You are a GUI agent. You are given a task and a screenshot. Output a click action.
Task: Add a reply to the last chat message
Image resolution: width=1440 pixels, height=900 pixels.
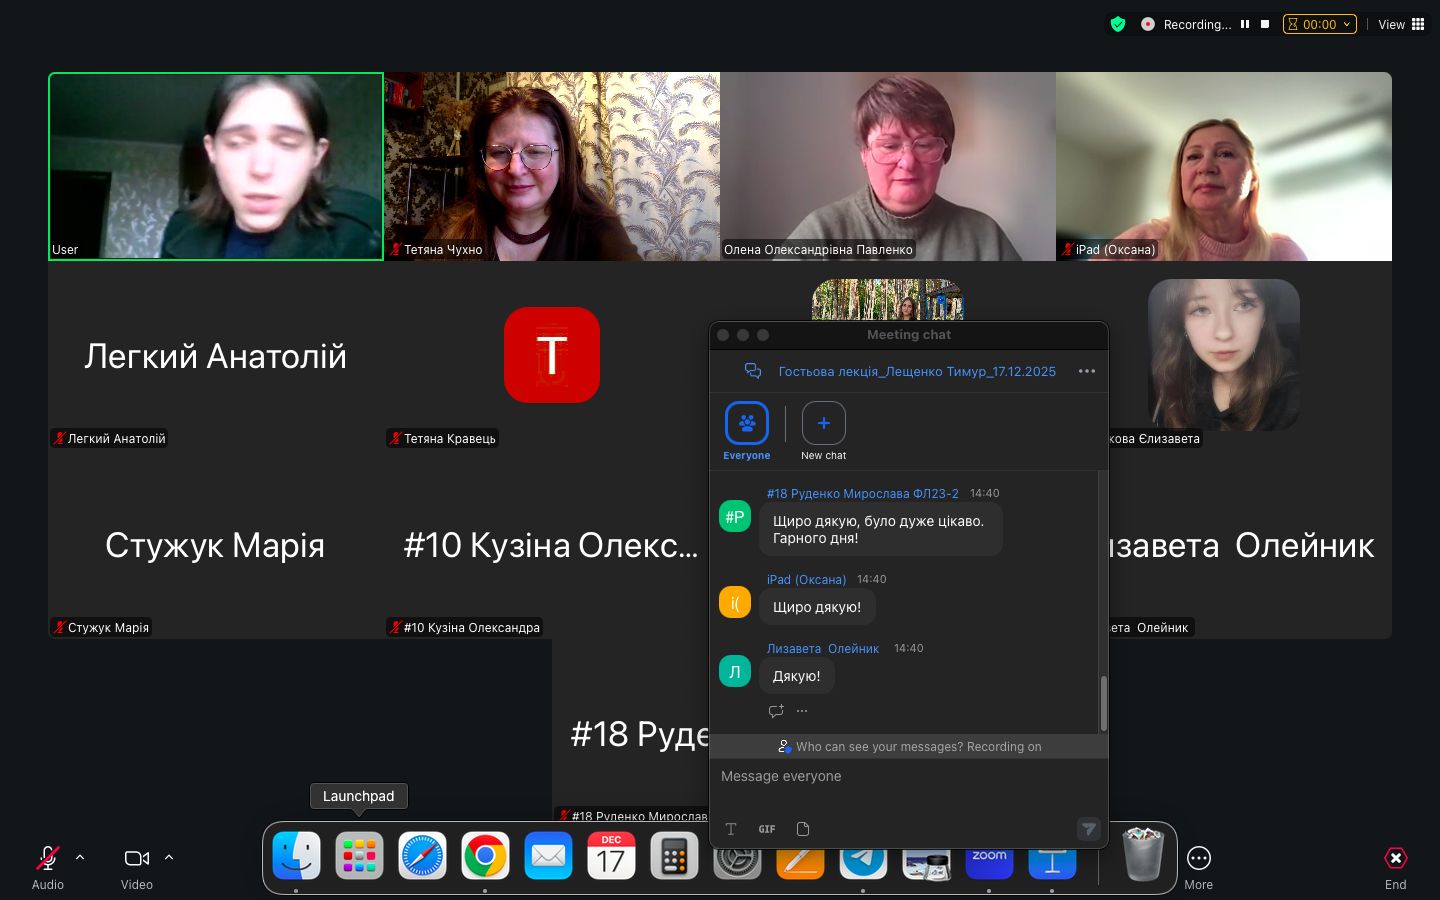(776, 711)
